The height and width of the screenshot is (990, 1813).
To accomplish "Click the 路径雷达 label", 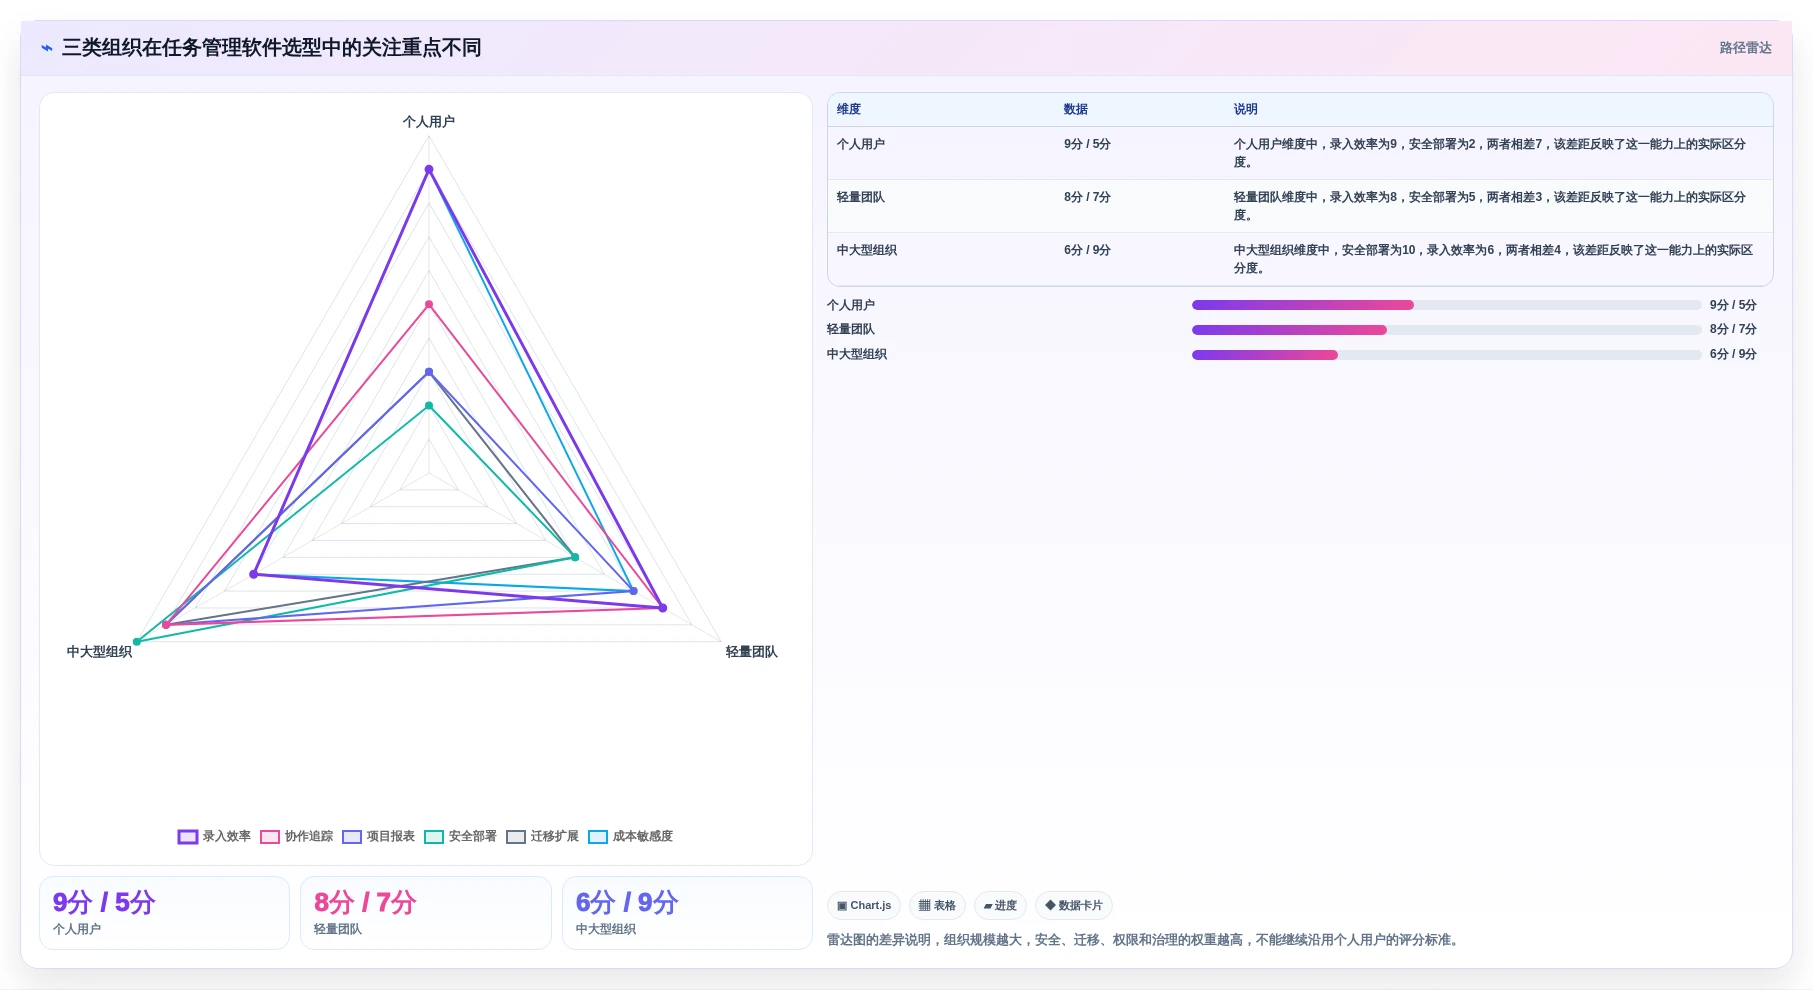I will point(1745,48).
